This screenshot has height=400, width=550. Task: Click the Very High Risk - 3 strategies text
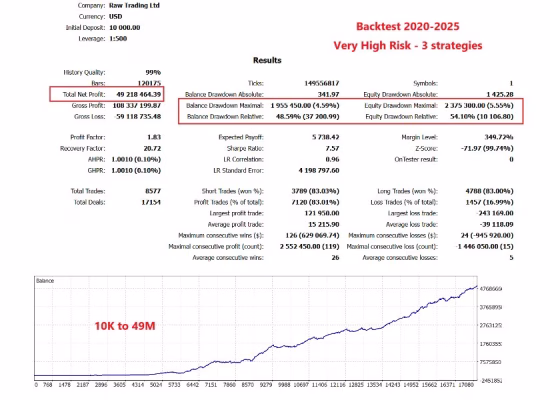pyautogui.click(x=408, y=46)
